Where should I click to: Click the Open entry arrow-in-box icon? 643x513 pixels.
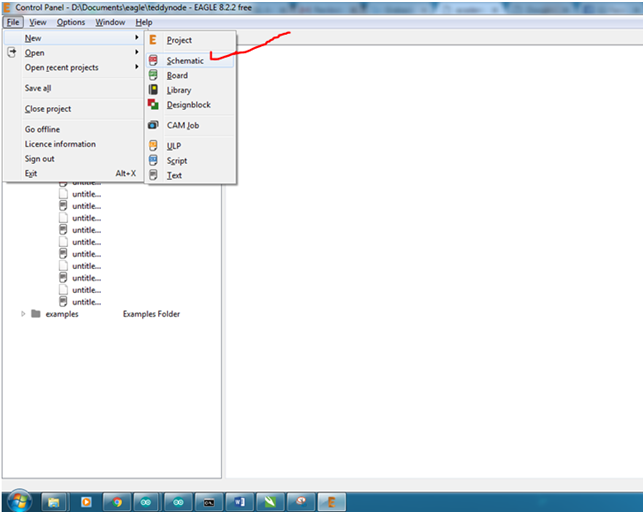pos(12,52)
